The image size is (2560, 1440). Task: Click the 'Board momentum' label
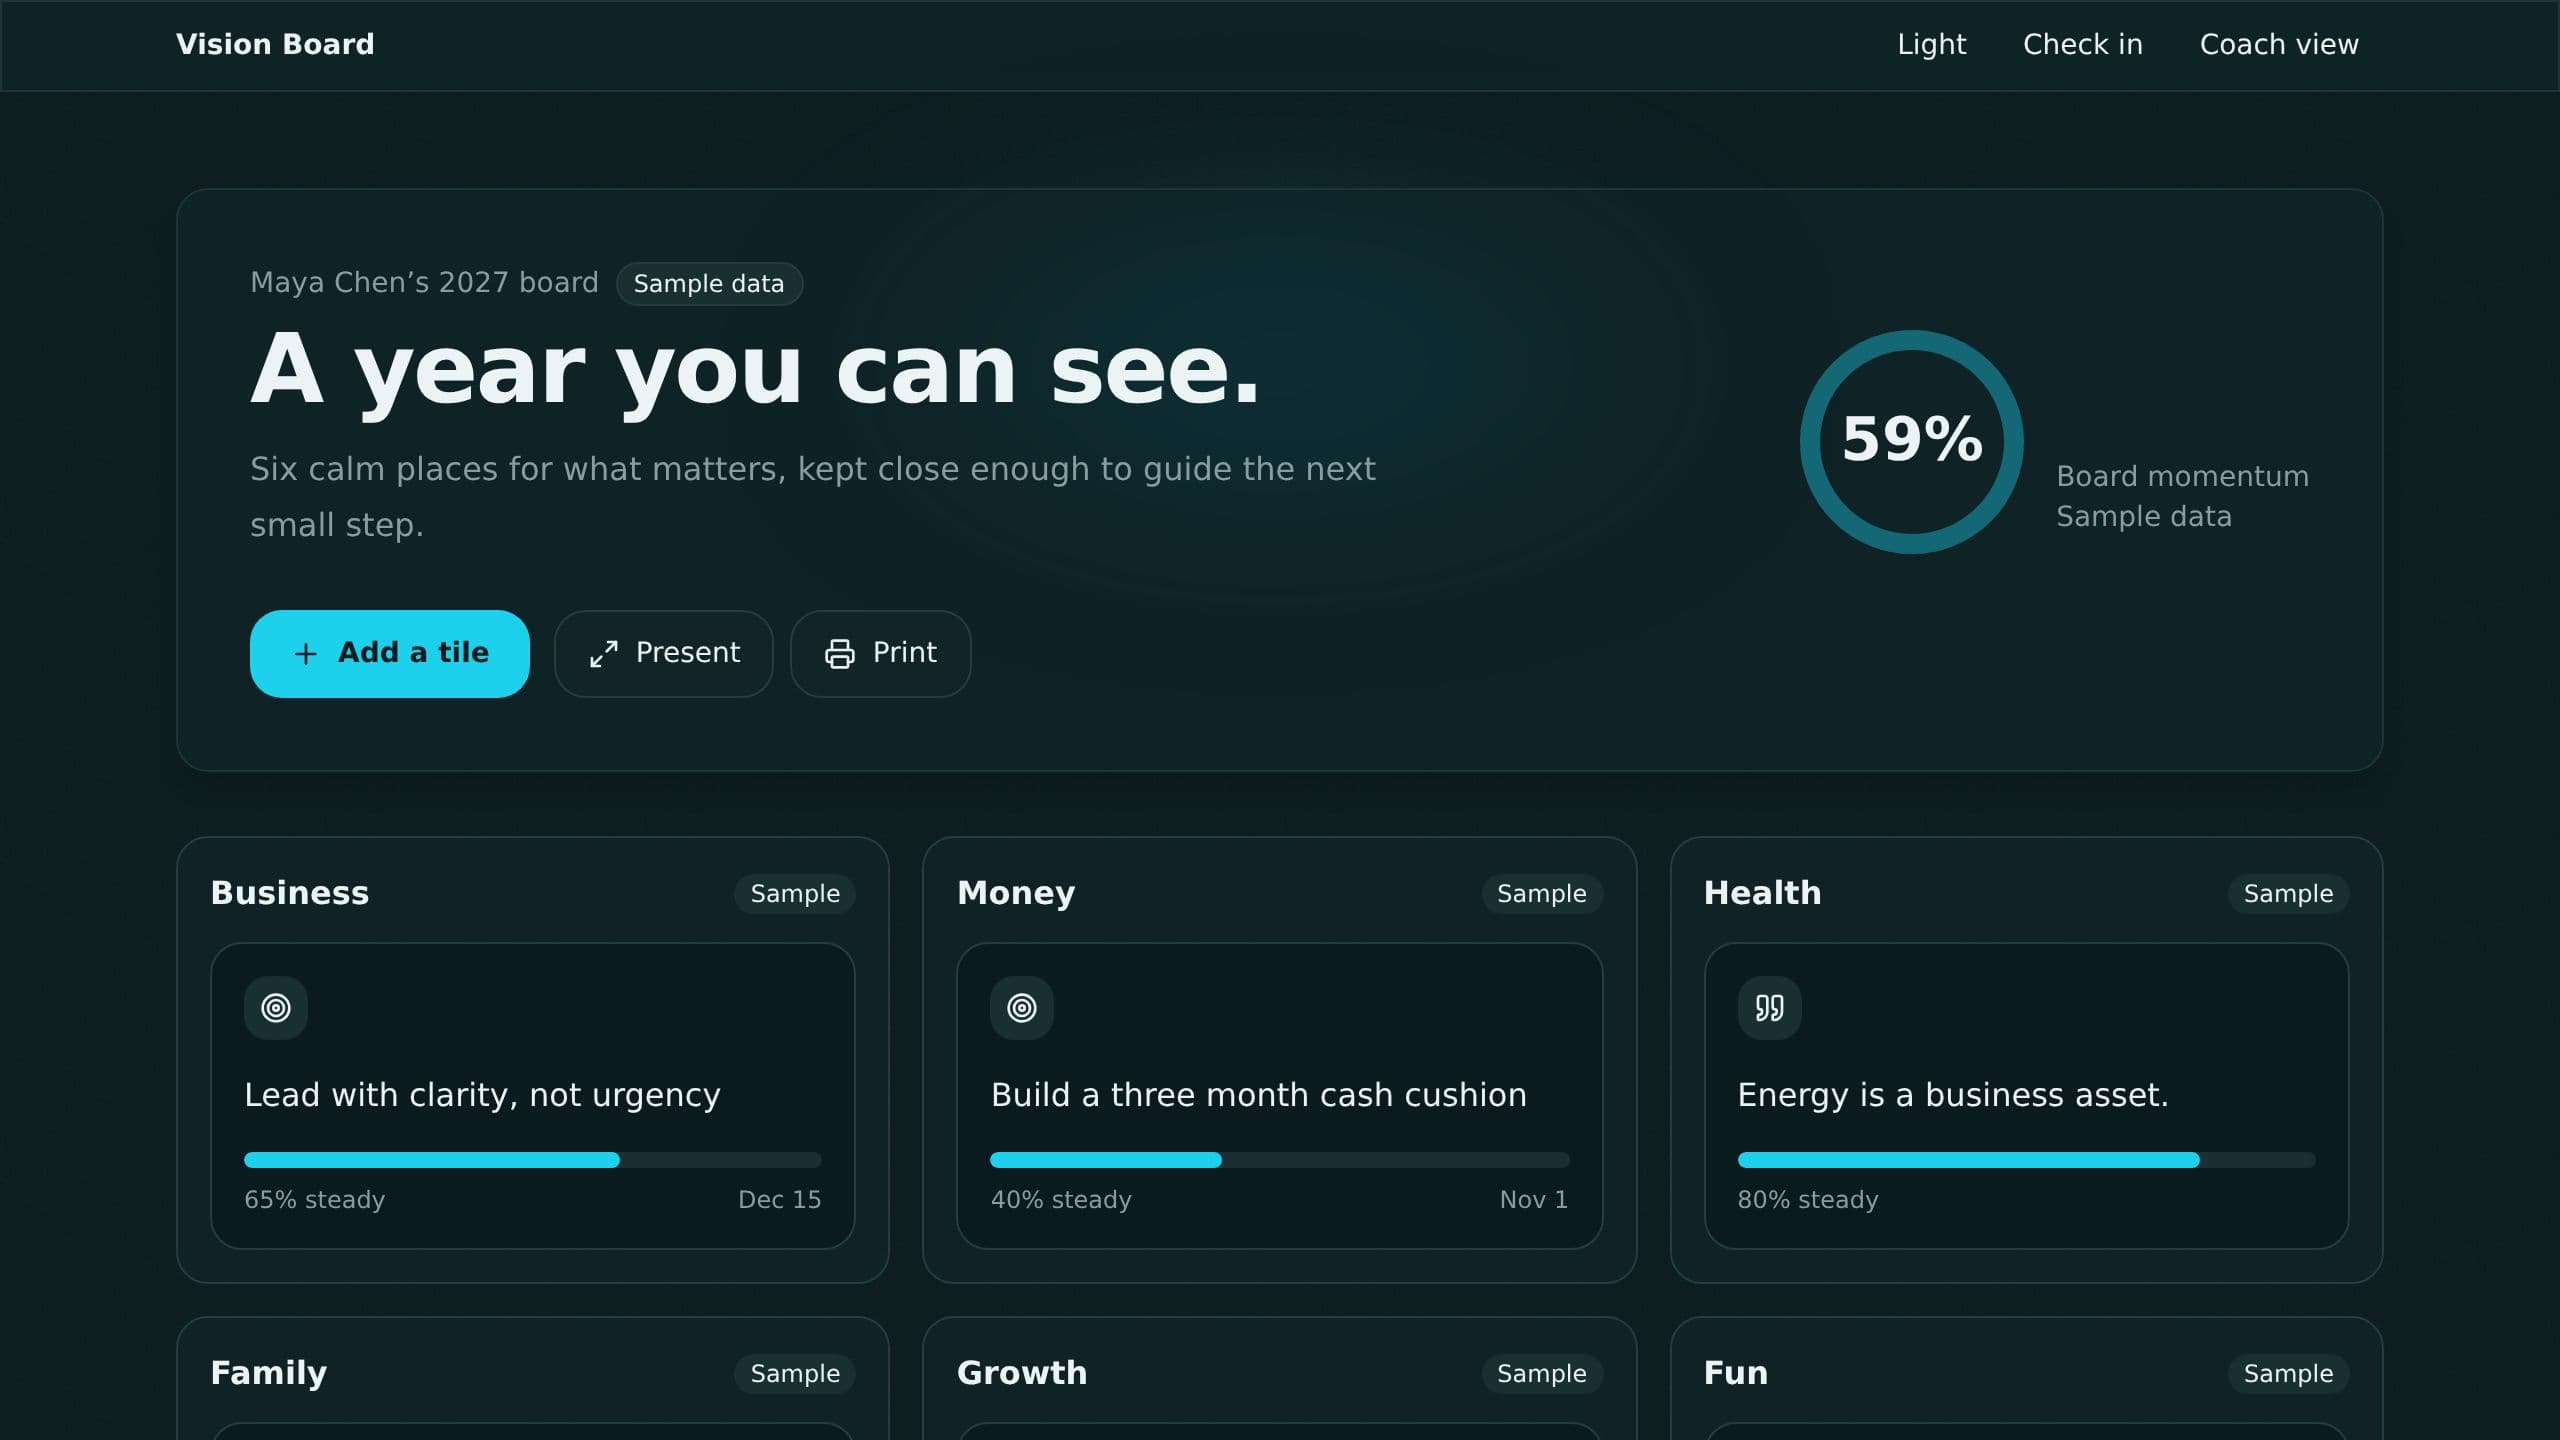(x=2182, y=476)
